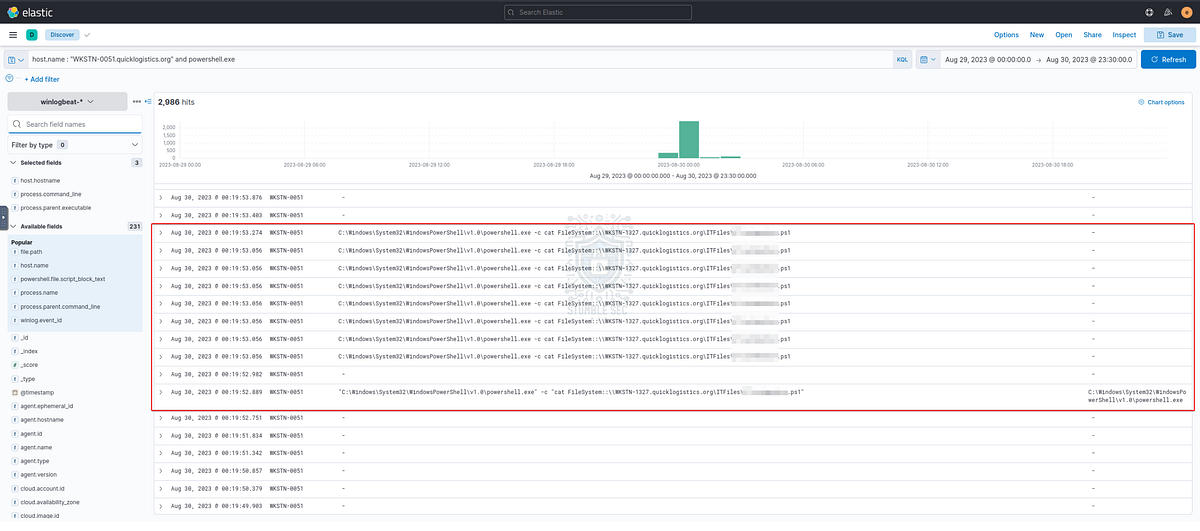Click the Refresh button
The width and height of the screenshot is (1200, 531).
[x=1168, y=60]
